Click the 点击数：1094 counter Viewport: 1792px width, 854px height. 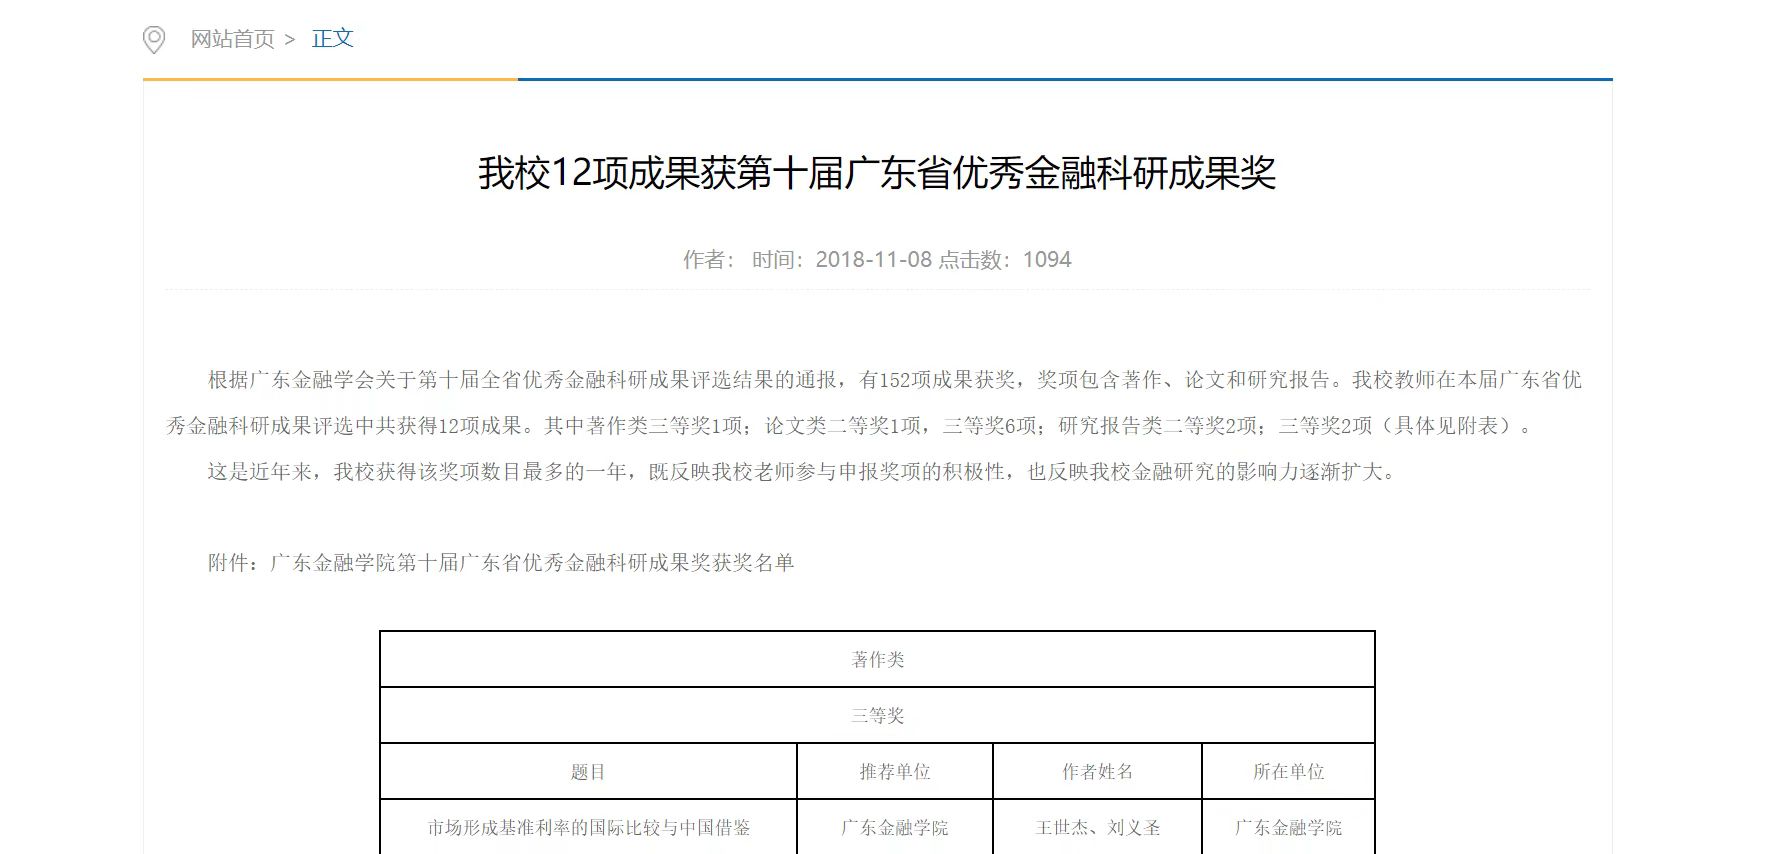pos(1004,260)
